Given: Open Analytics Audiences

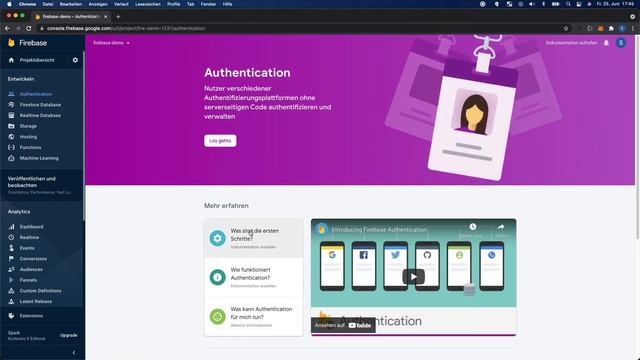Looking at the screenshot, I should click(x=31, y=269).
